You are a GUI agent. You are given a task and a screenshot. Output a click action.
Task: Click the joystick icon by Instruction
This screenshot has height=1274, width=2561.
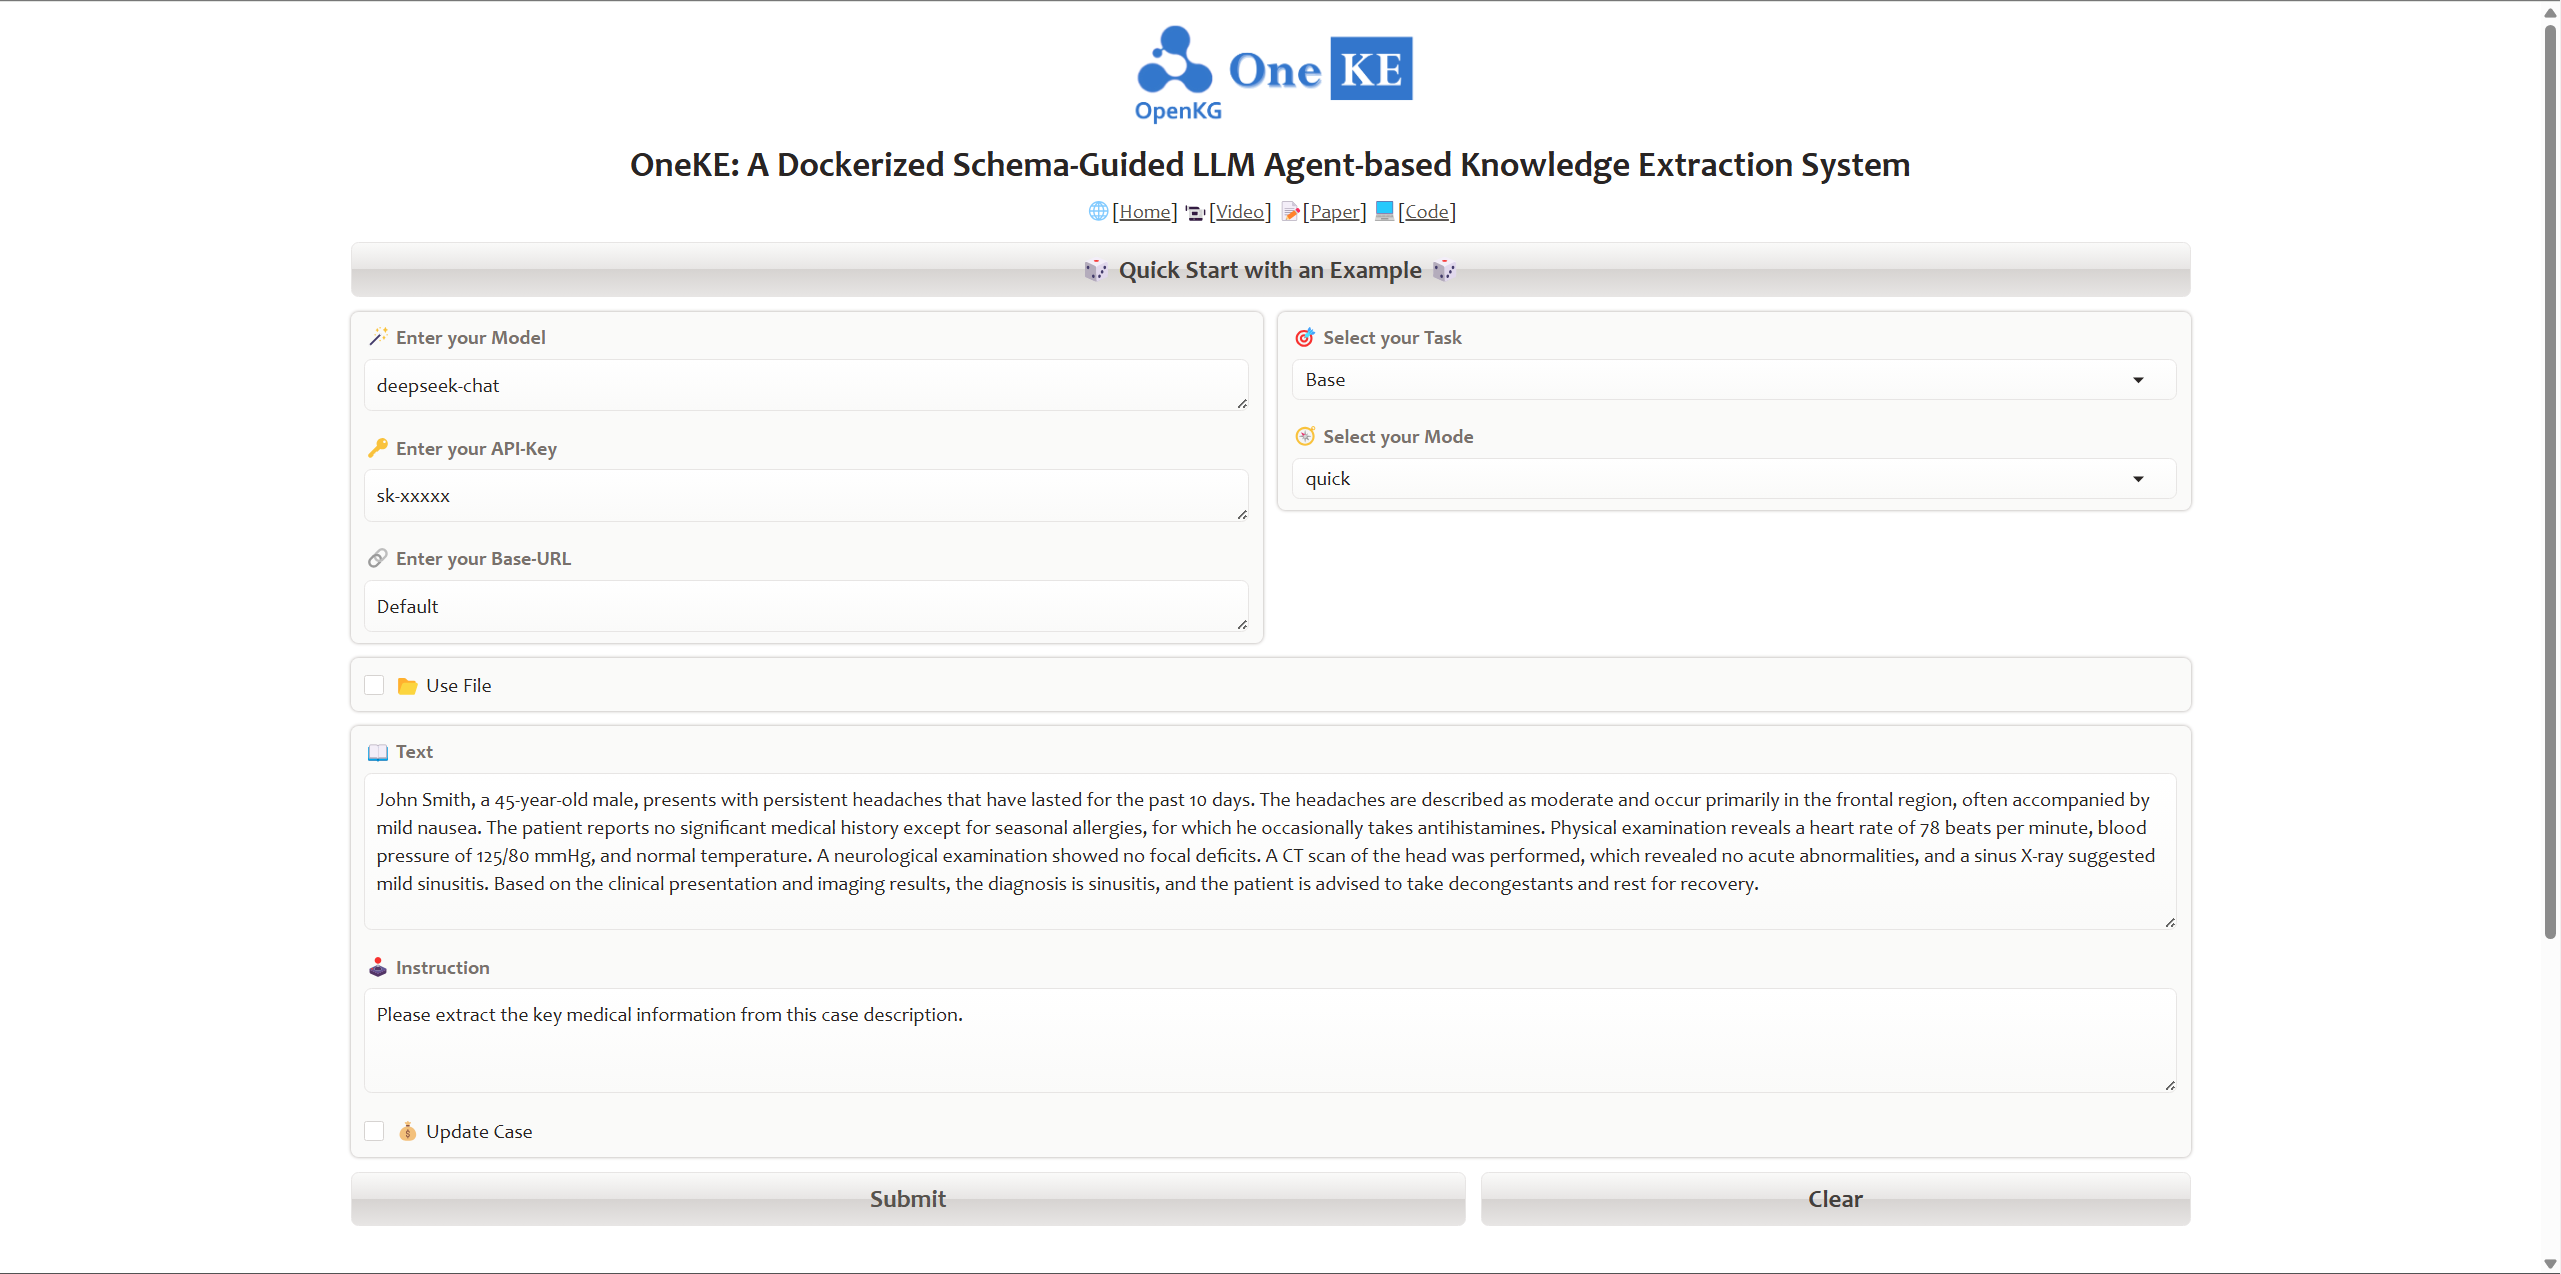pyautogui.click(x=378, y=967)
